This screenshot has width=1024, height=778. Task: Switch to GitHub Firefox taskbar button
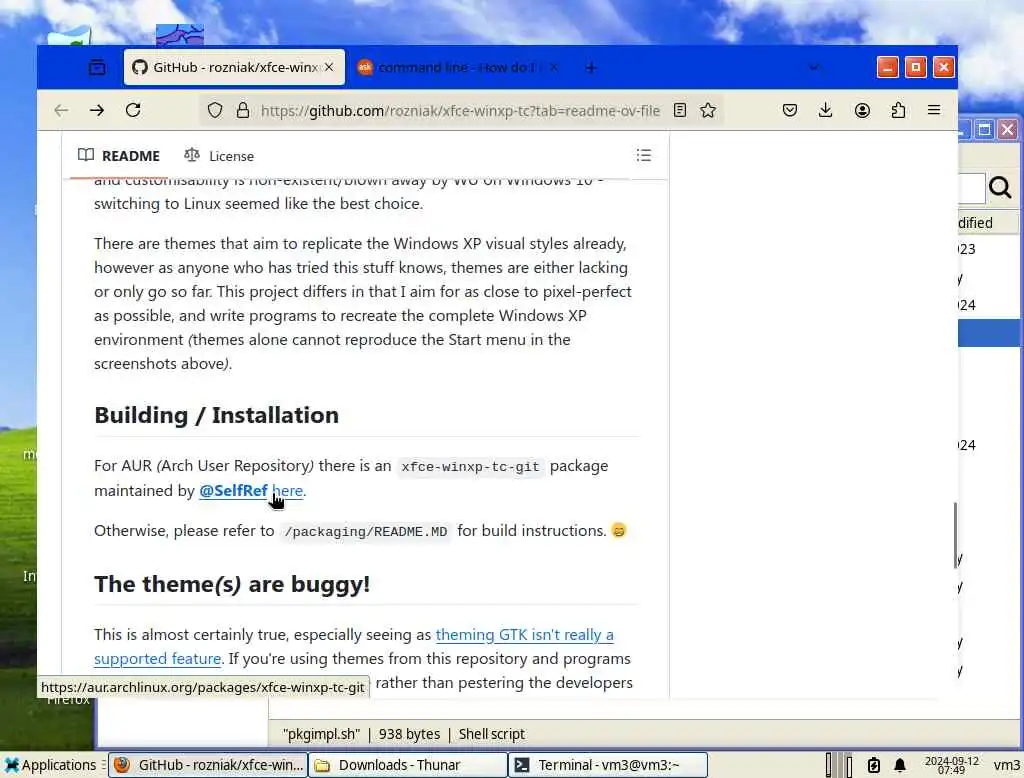208,765
